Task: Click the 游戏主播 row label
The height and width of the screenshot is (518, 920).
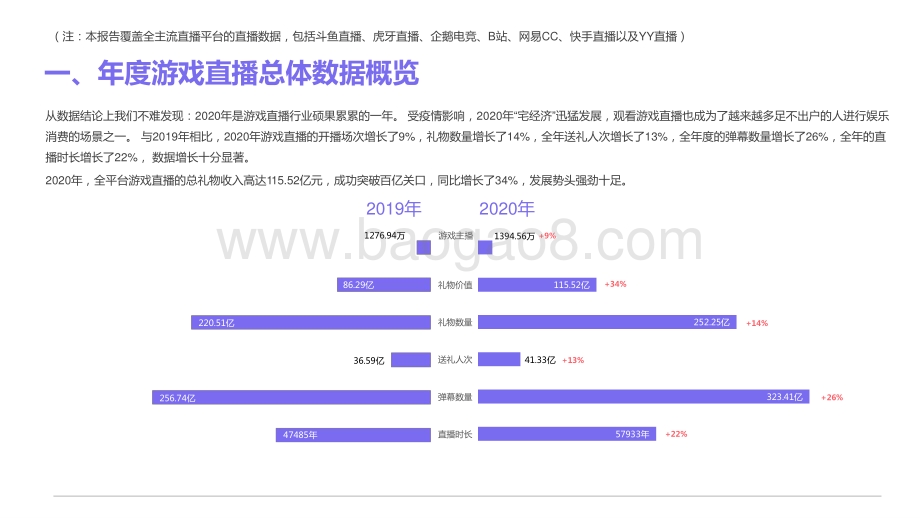Action: click(455, 235)
